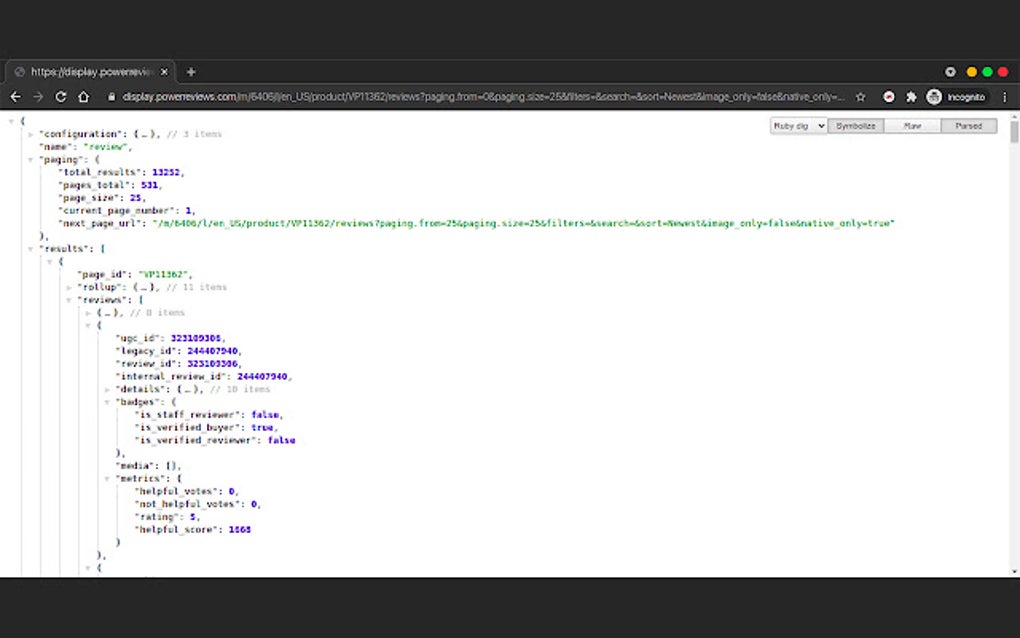Click the pages_total value 531
Viewport: 1020px width, 638px height.
[x=150, y=185]
